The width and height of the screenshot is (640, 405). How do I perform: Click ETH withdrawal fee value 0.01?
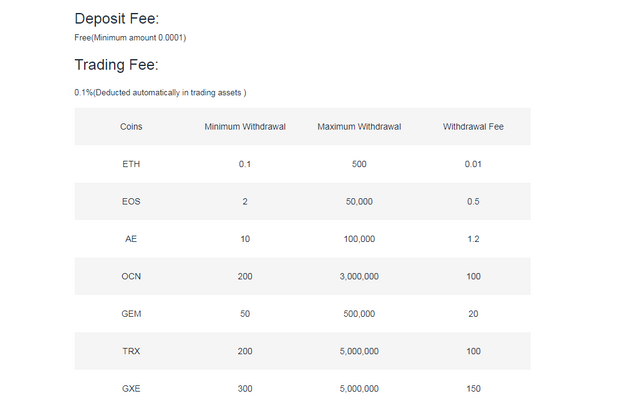point(473,164)
